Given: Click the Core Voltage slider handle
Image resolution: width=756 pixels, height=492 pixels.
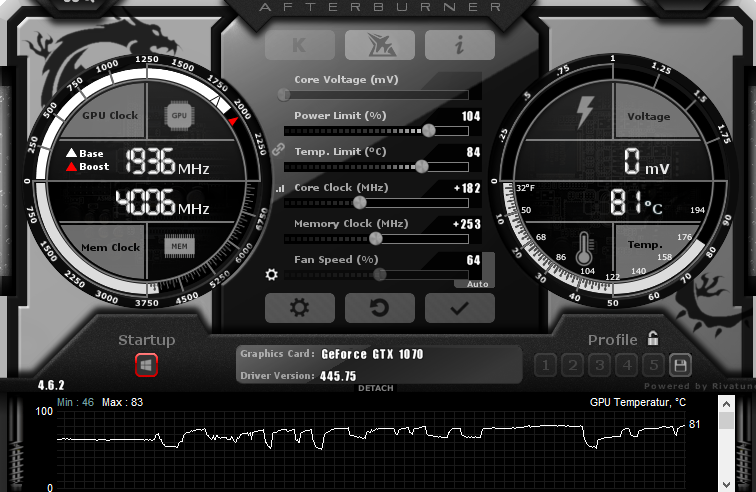Looking at the screenshot, I should click(284, 95).
